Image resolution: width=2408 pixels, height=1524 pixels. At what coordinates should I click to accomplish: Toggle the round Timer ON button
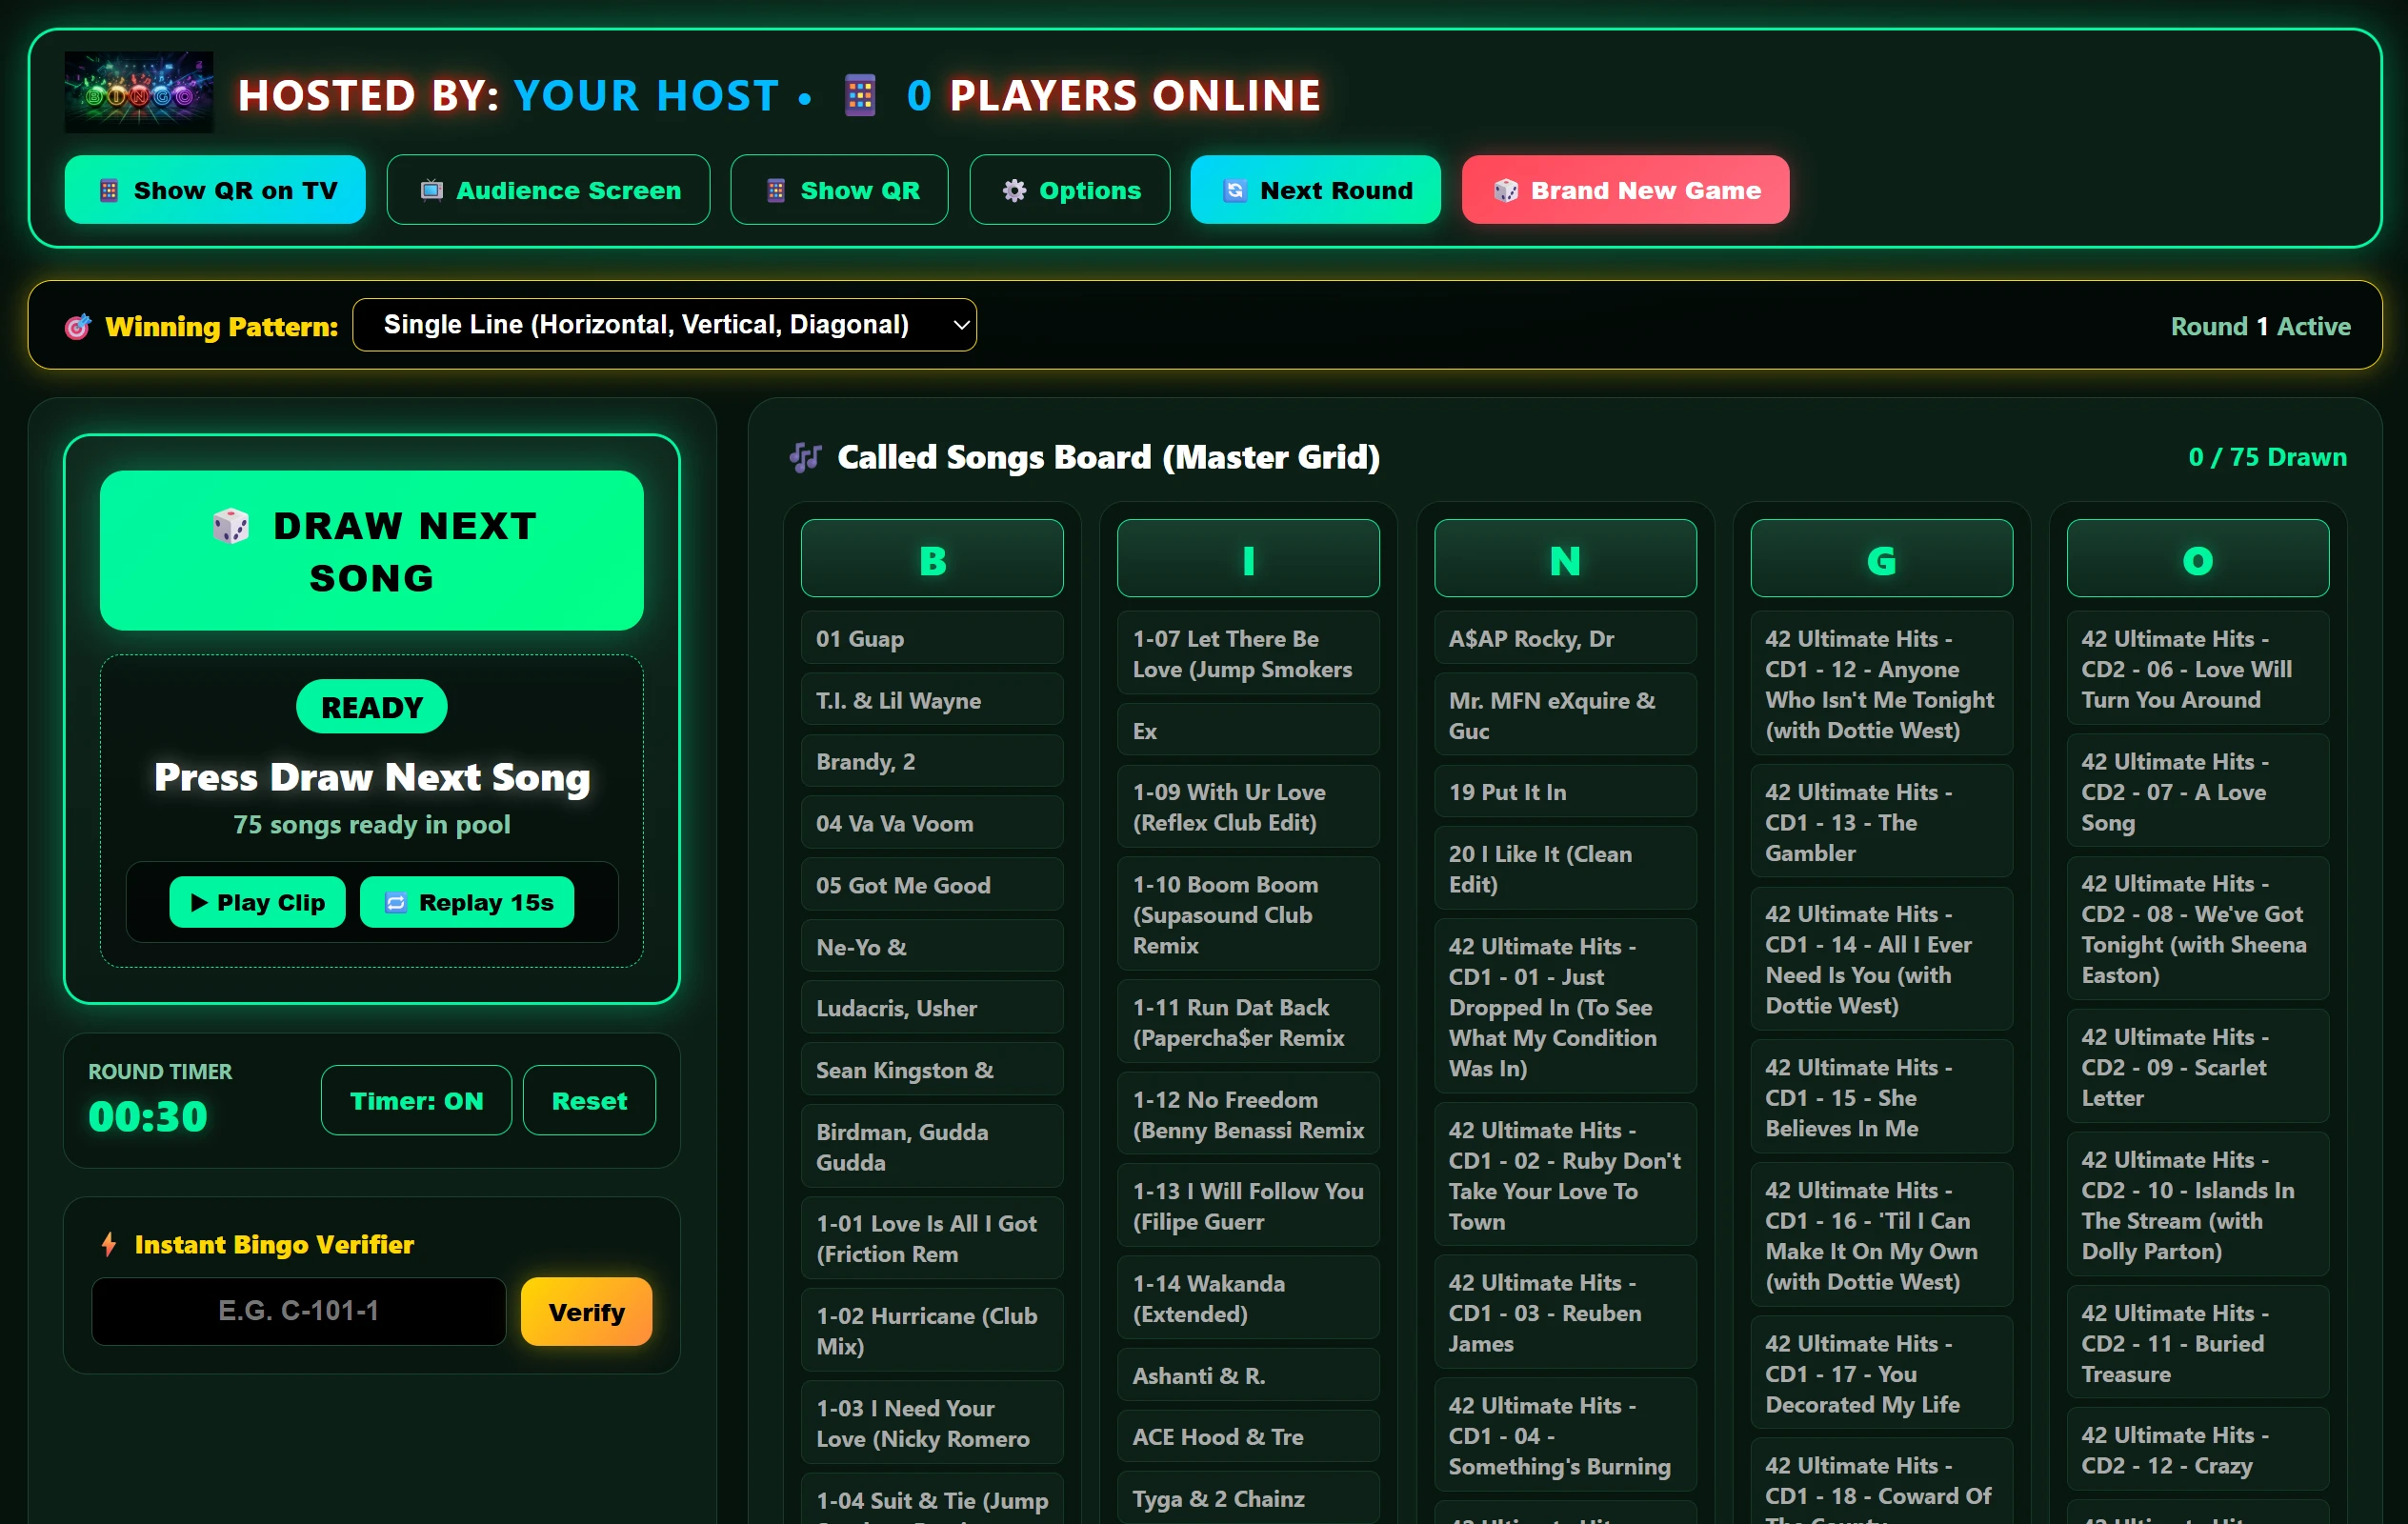(416, 1101)
